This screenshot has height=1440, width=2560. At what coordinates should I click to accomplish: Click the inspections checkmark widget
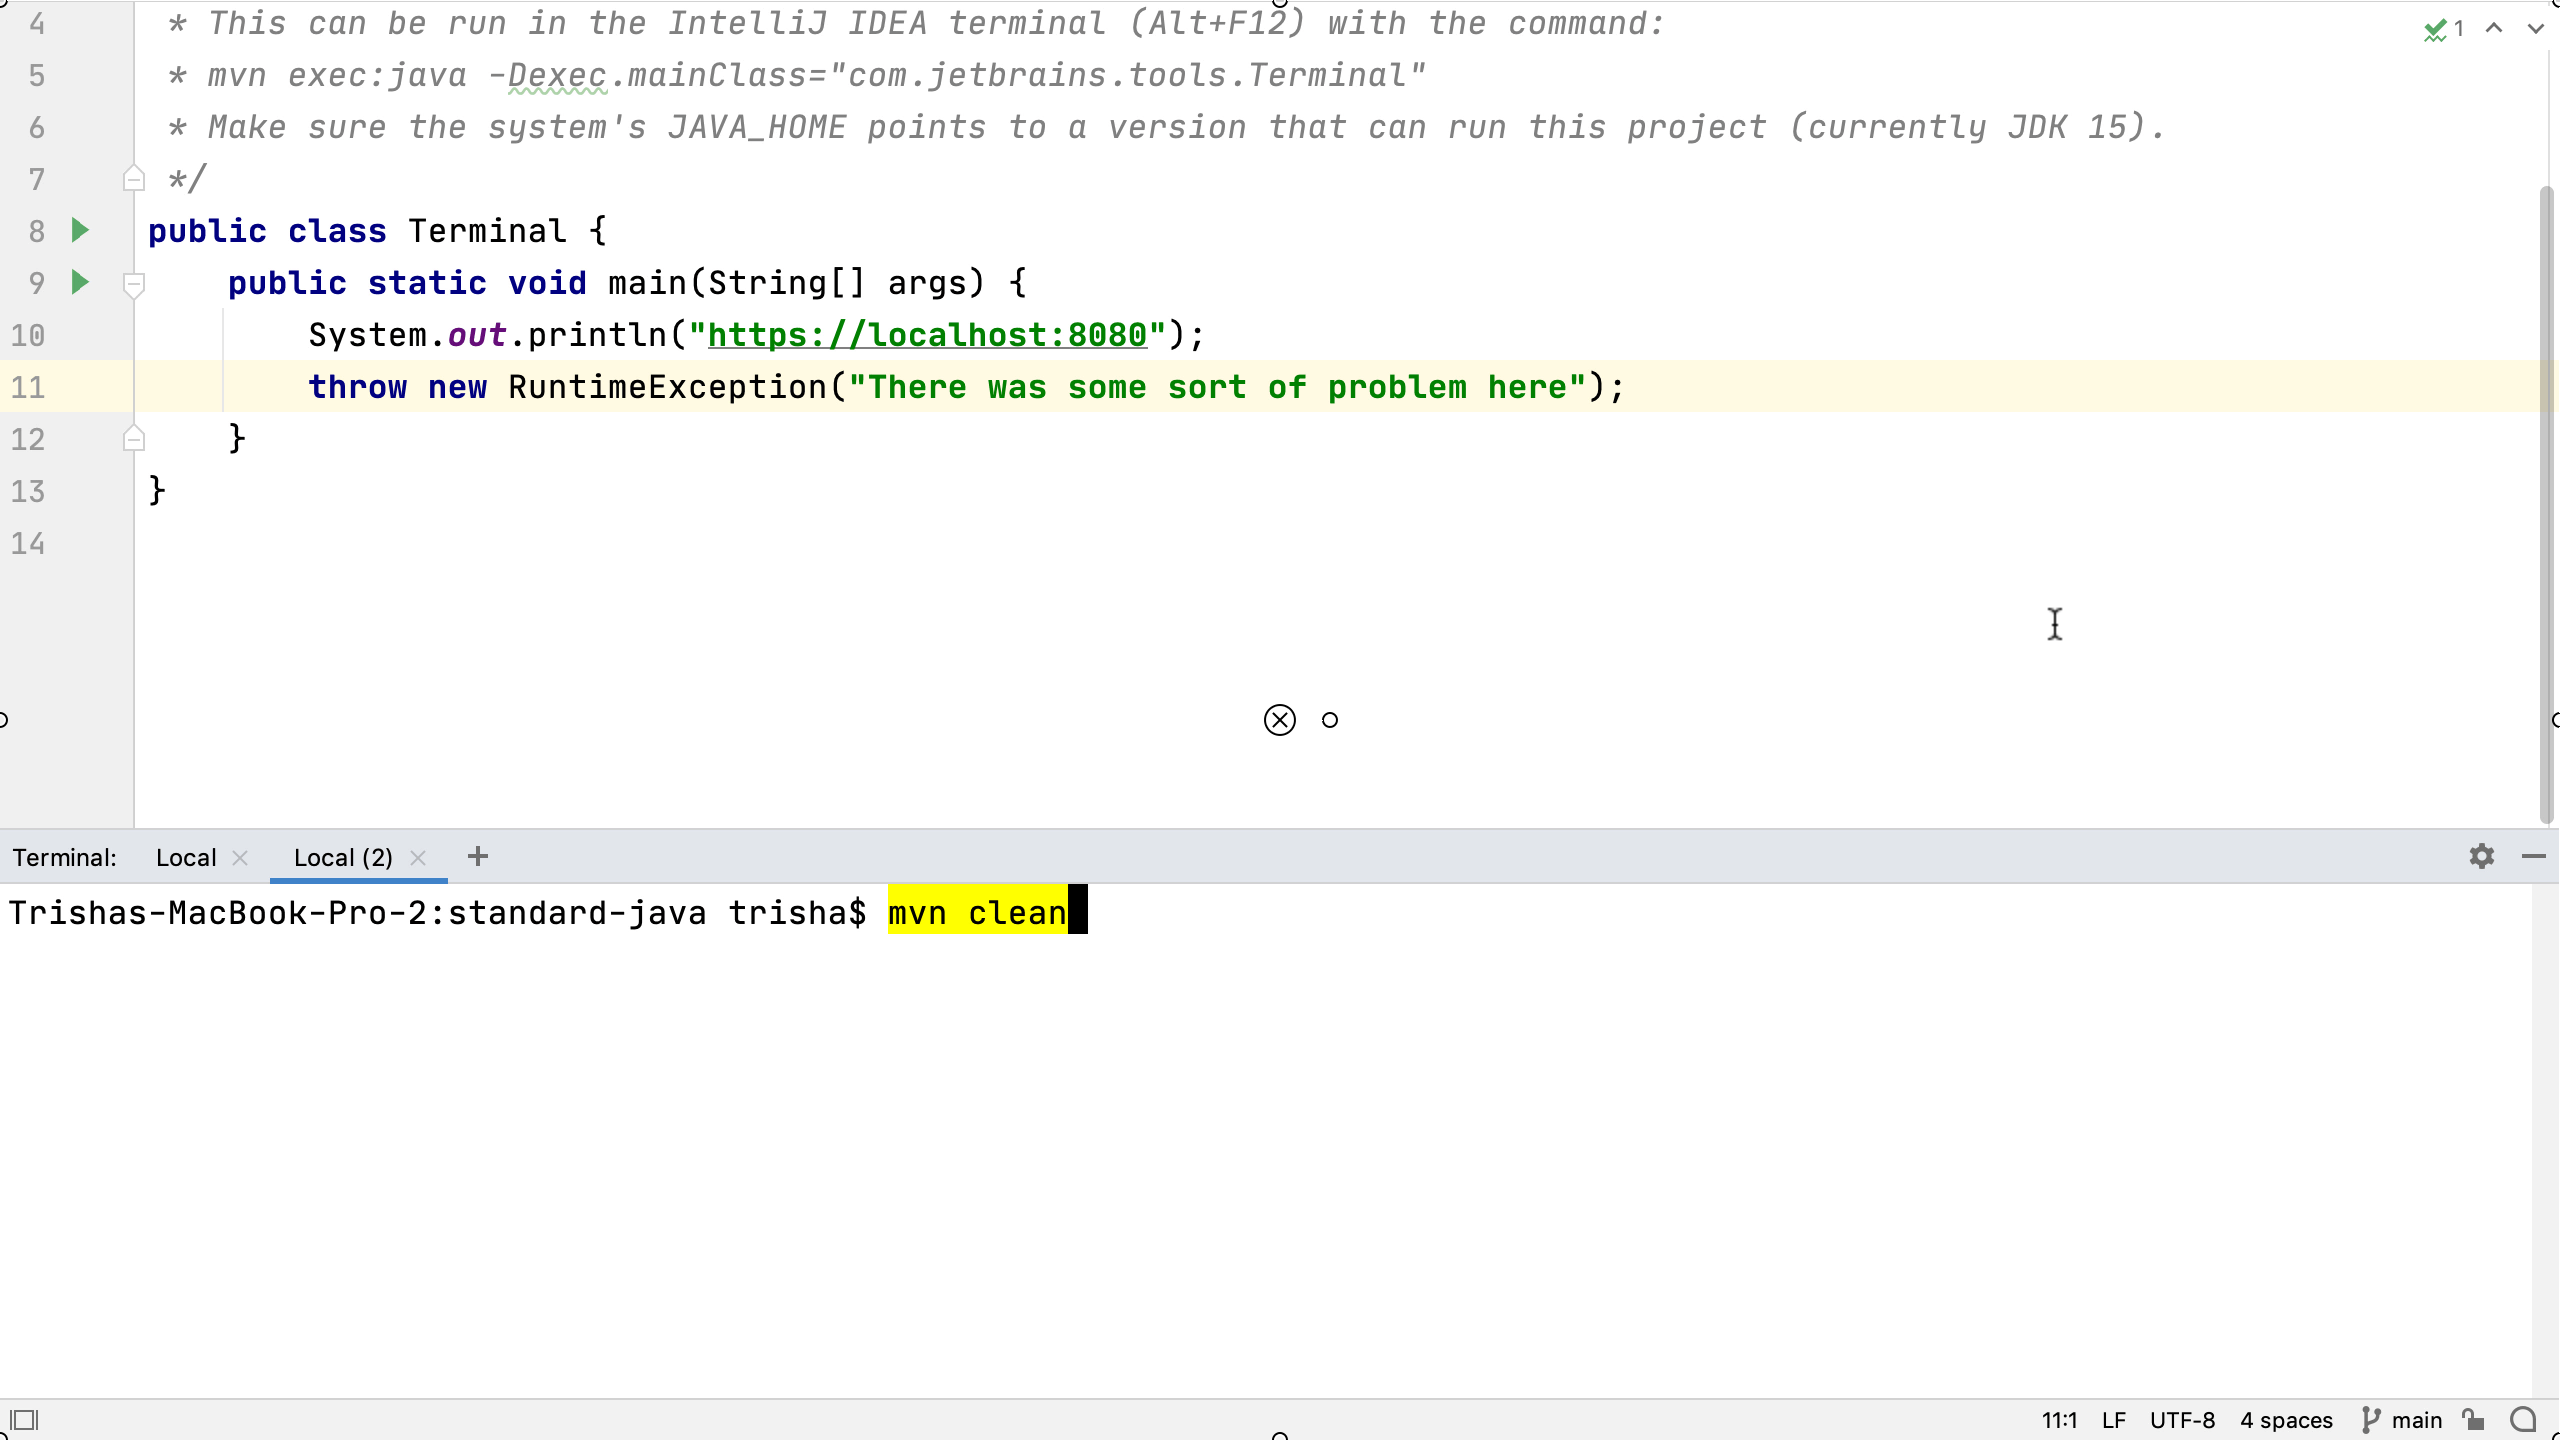click(2443, 29)
